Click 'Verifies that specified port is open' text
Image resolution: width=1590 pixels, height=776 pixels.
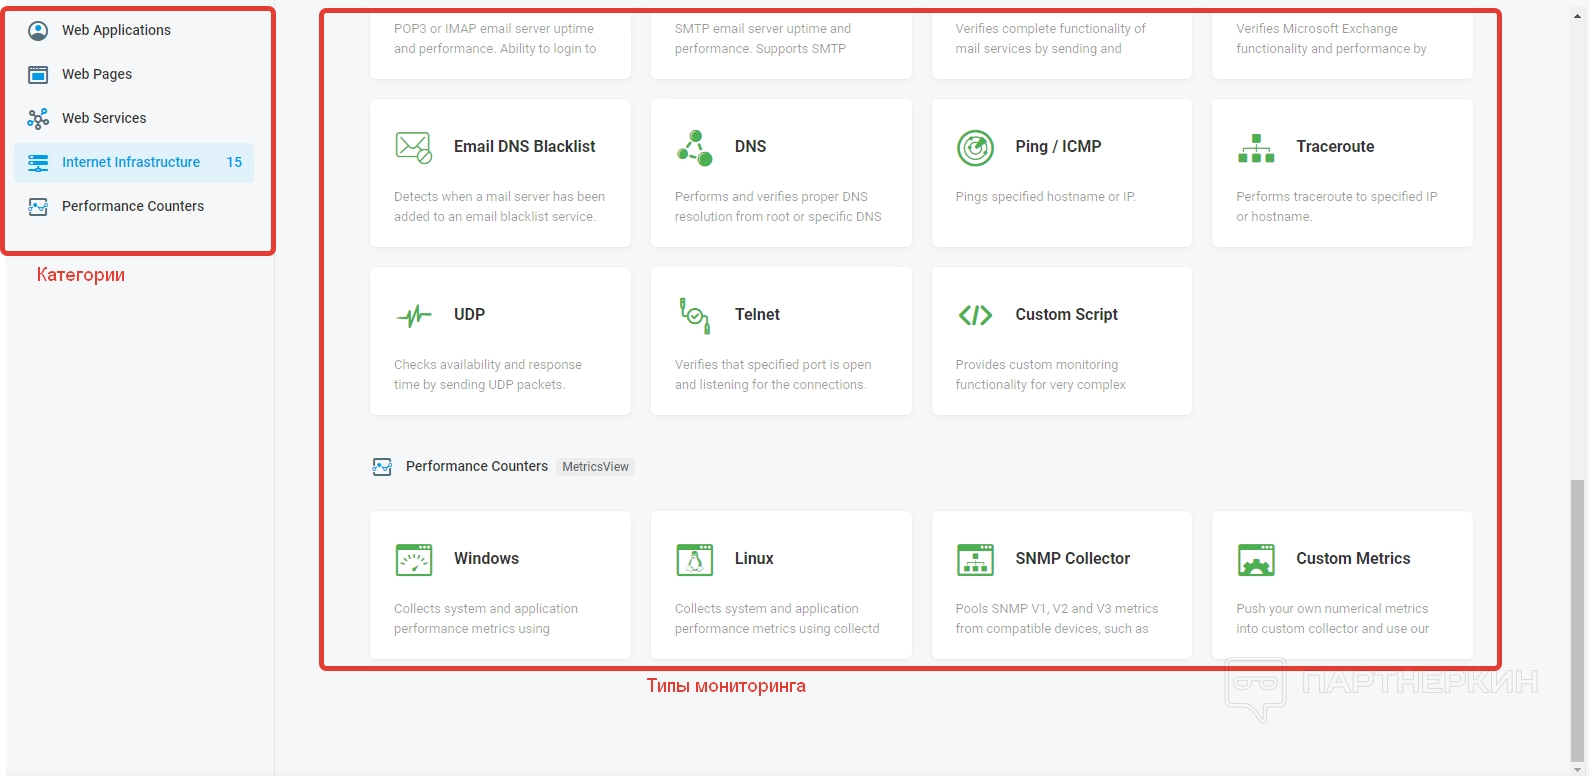click(773, 374)
